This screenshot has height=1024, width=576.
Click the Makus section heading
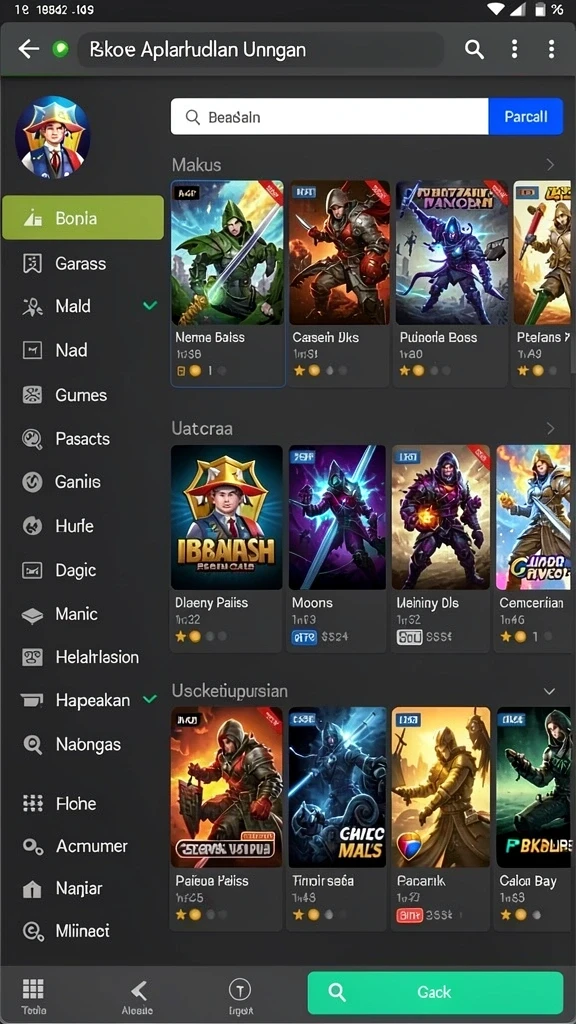[197, 165]
